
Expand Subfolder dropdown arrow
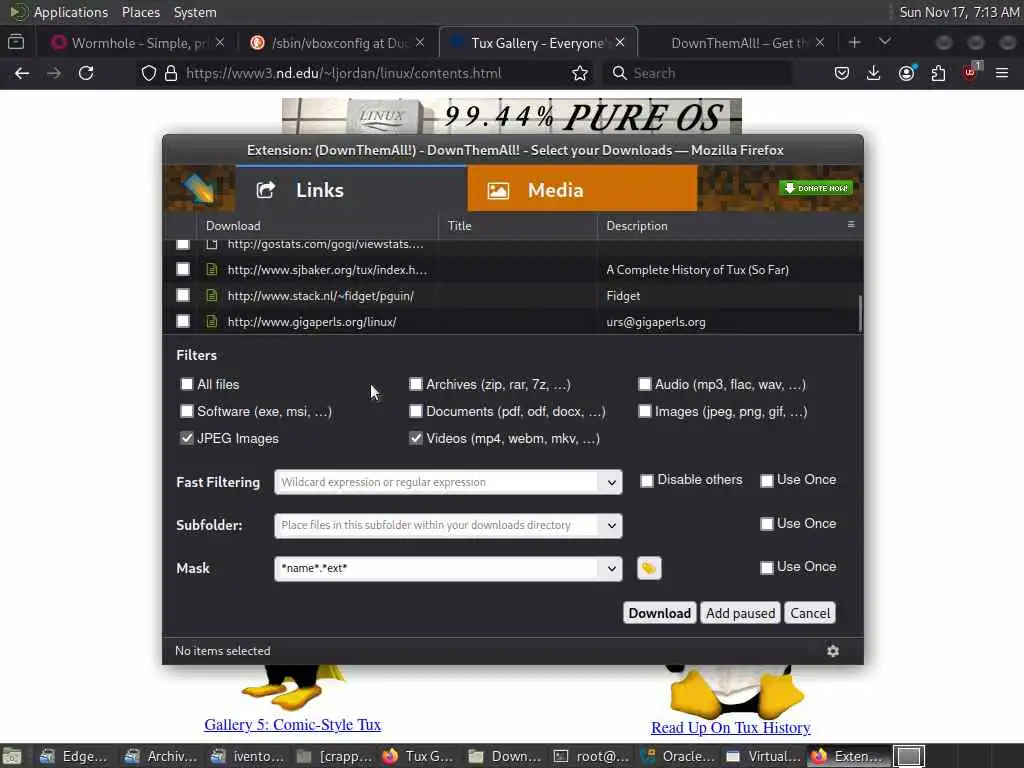click(611, 525)
